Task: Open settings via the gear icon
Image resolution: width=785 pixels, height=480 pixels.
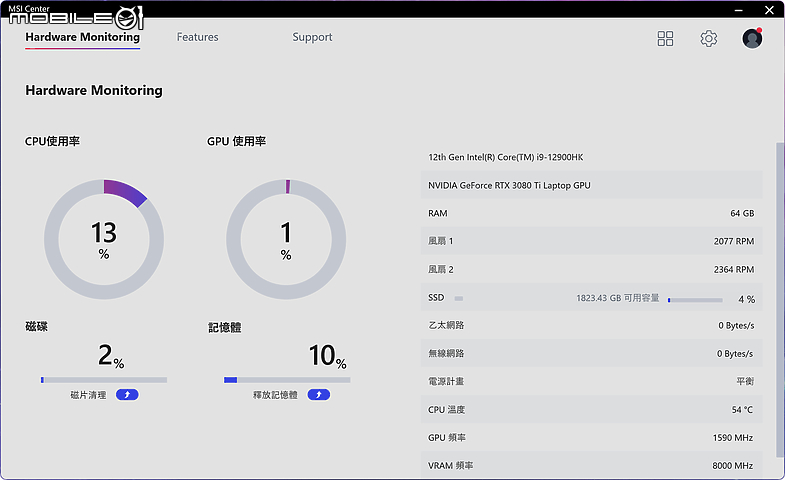Action: (708, 39)
